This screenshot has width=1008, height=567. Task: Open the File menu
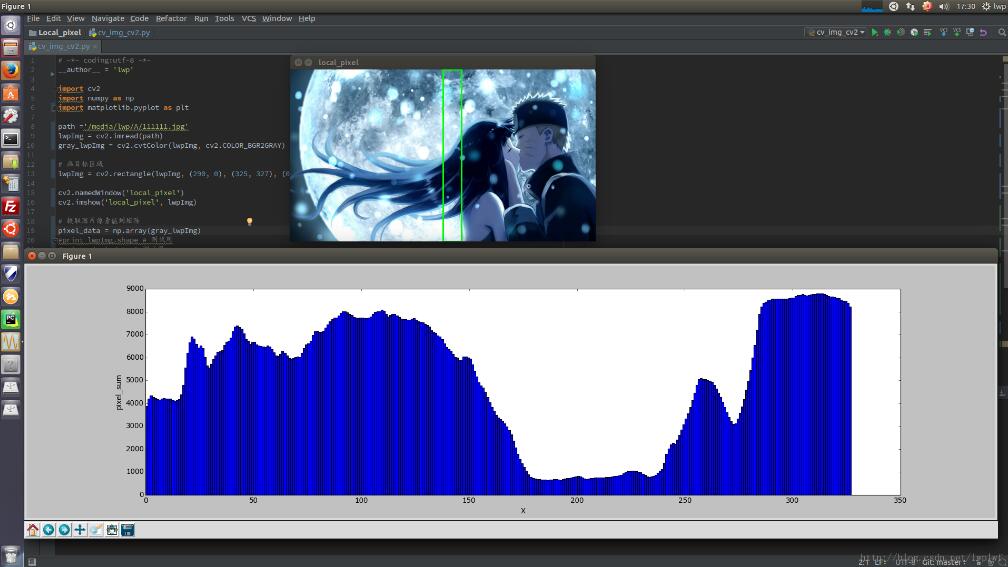(33, 19)
